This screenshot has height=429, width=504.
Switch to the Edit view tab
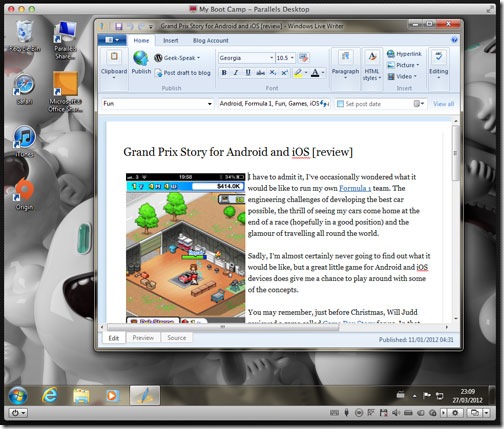point(113,338)
